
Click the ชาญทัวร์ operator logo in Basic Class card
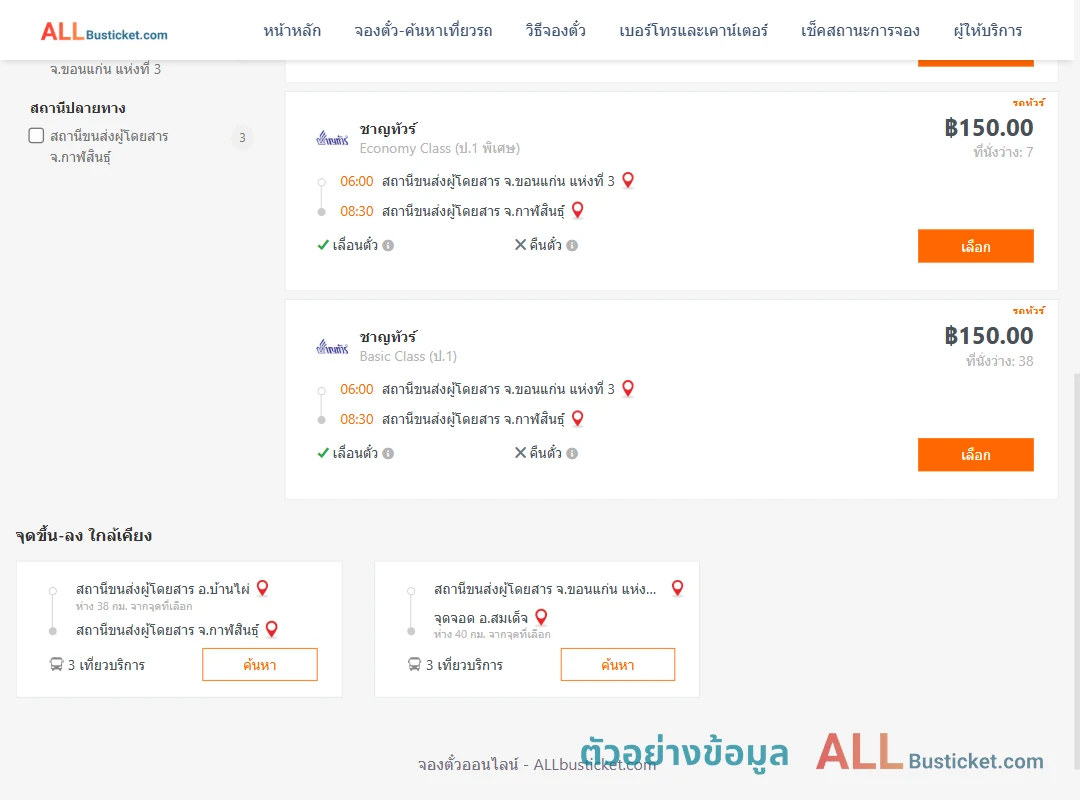pos(332,347)
